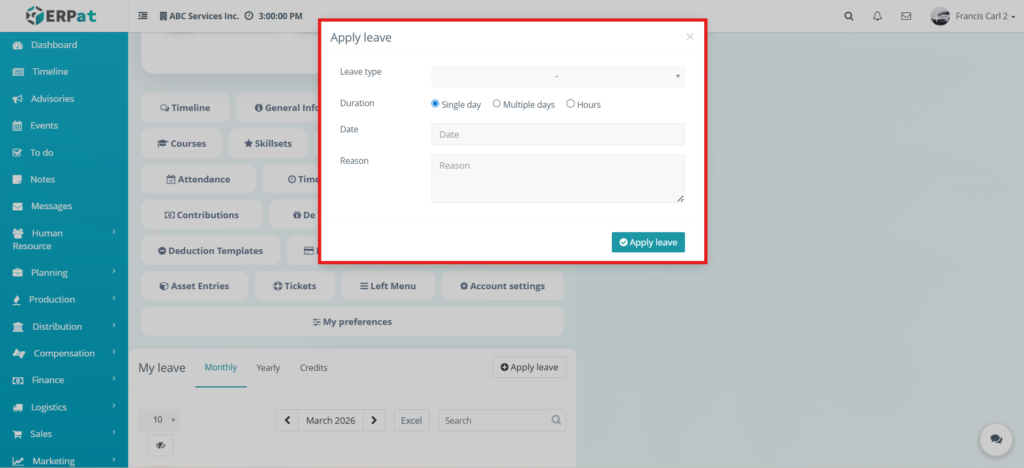Go to next month arrow
The height and width of the screenshot is (468, 1024).
(374, 420)
